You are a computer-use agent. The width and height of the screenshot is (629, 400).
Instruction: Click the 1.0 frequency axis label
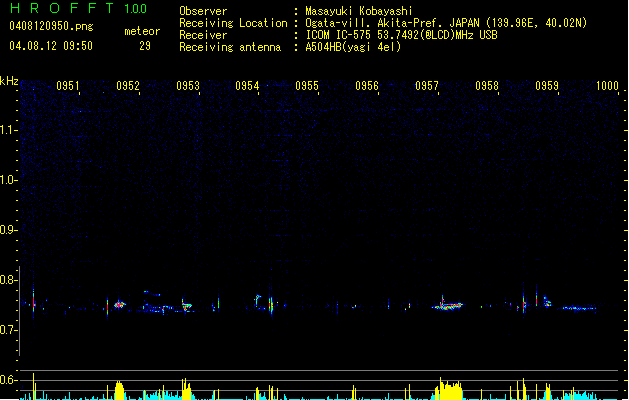[x=8, y=180]
